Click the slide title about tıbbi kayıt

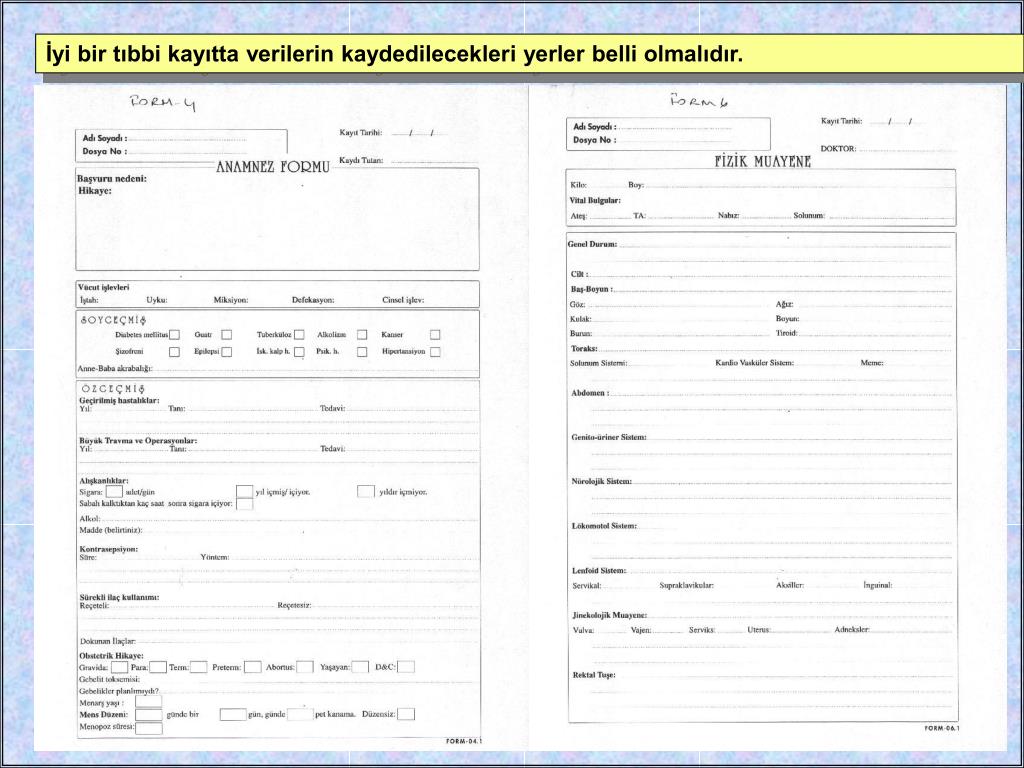coord(394,54)
